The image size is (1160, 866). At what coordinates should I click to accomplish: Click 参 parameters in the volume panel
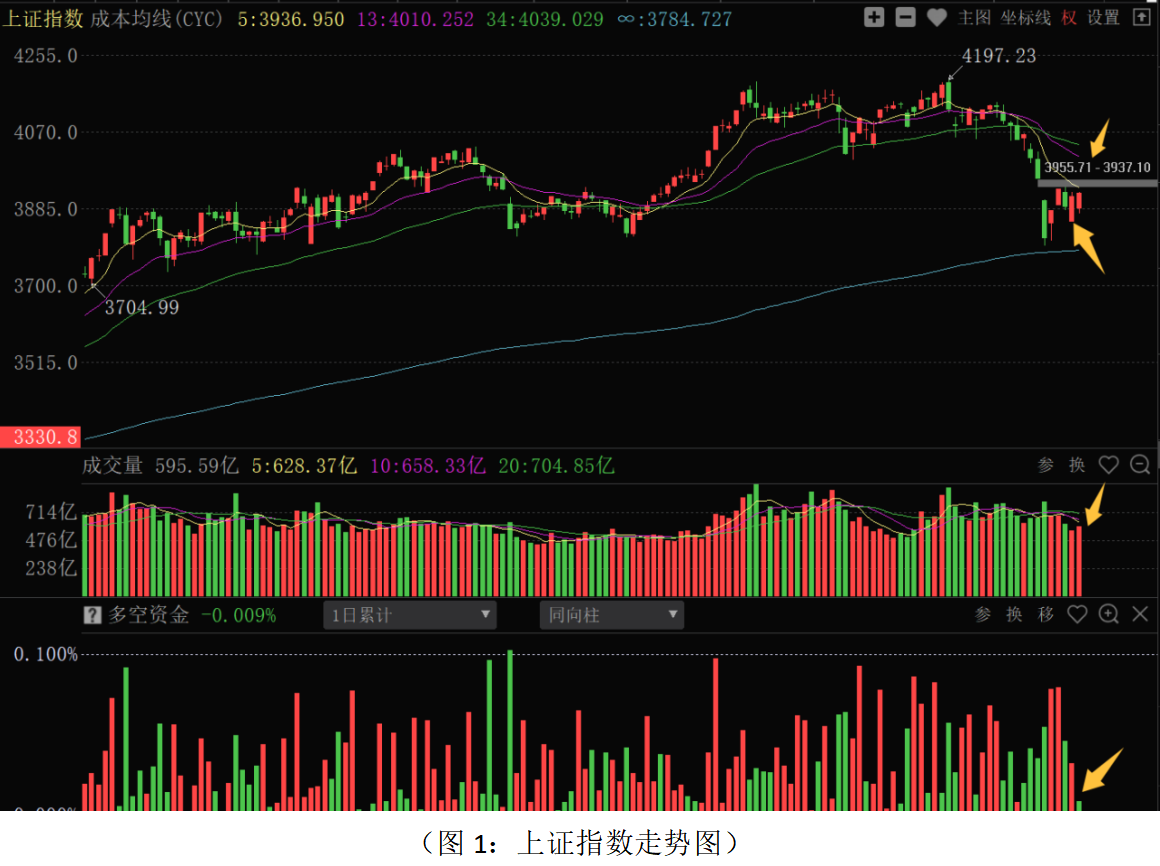(x=1046, y=464)
